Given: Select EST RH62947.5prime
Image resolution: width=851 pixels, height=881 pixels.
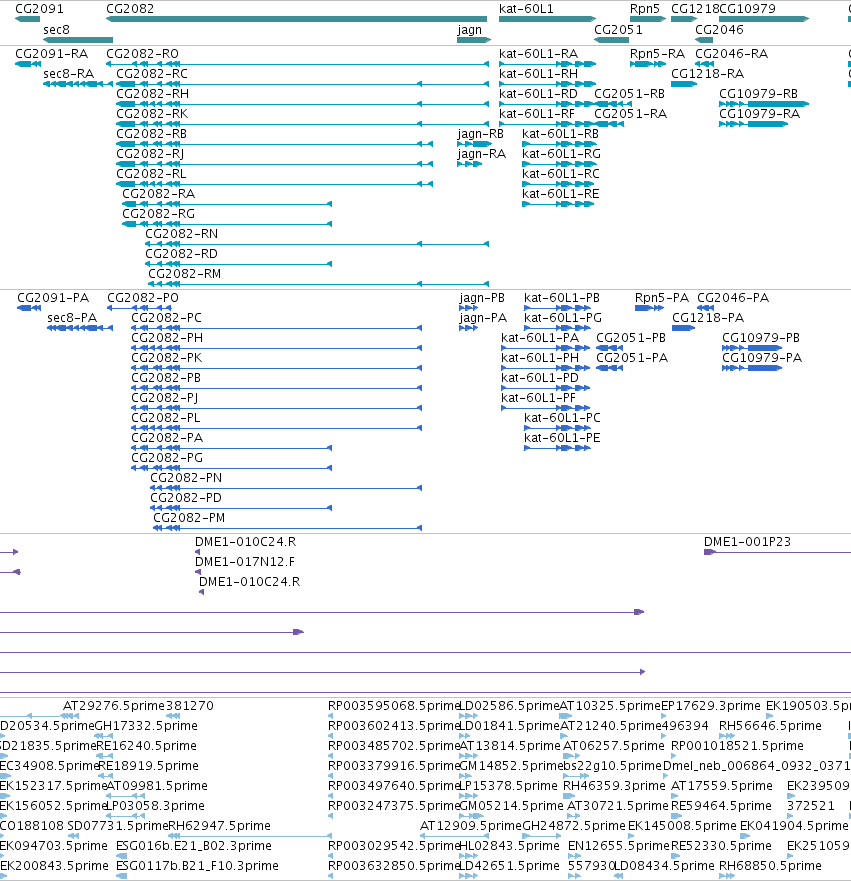Looking at the screenshot, I should pyautogui.click(x=219, y=826).
